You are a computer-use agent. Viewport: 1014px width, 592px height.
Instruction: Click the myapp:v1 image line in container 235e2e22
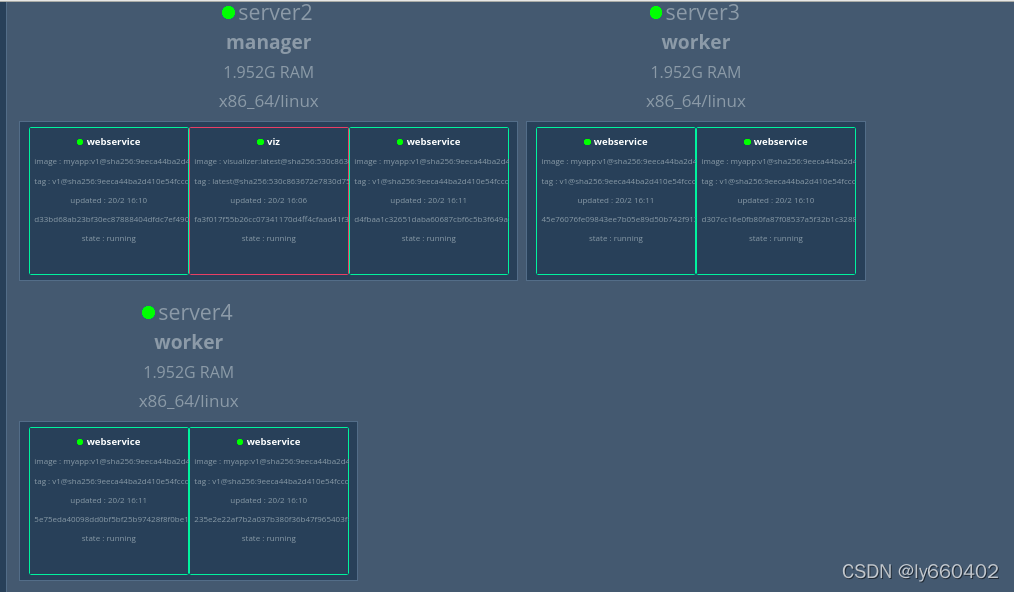pyautogui.click(x=271, y=462)
